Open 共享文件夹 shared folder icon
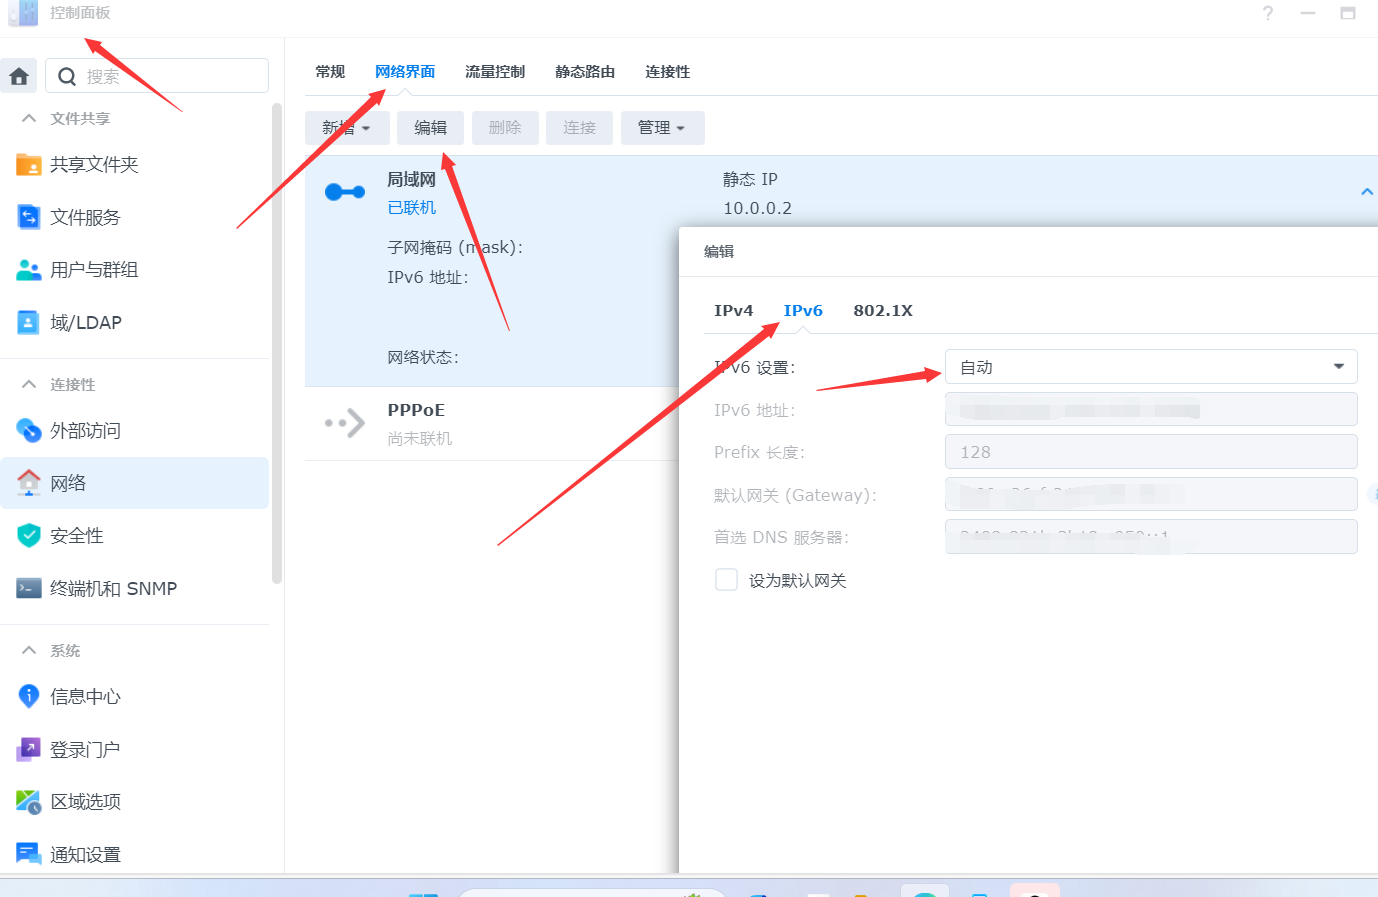The image size is (1378, 897). click(x=29, y=164)
